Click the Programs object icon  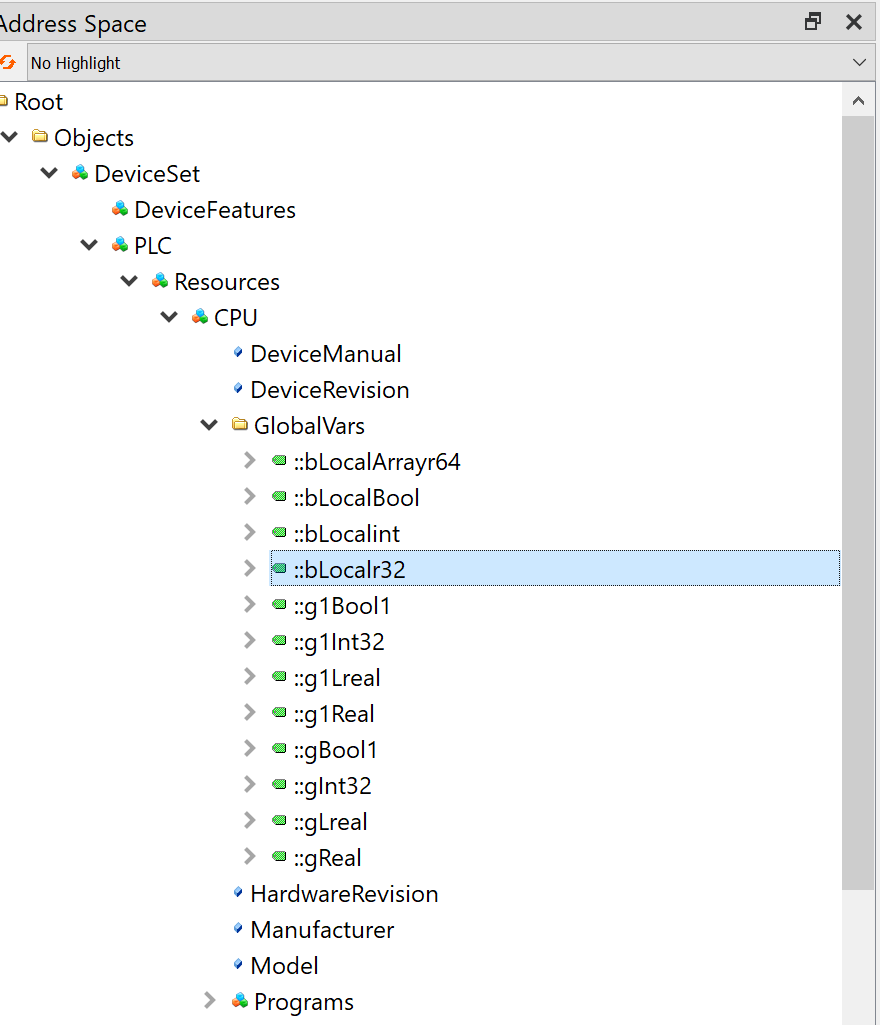point(239,1000)
